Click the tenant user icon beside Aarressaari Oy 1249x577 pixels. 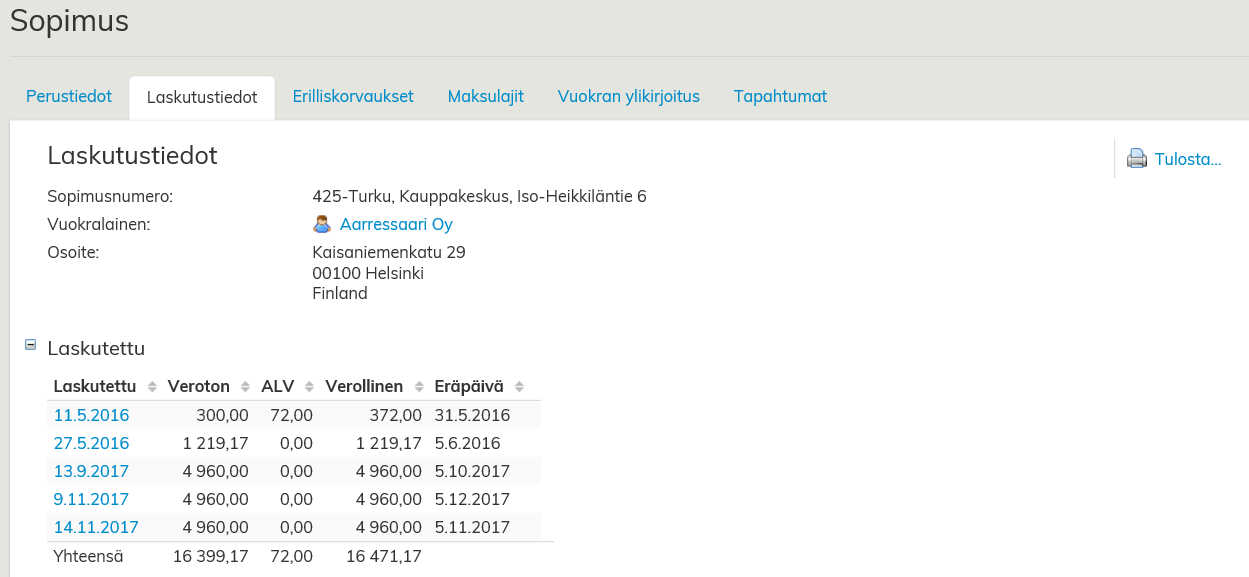click(322, 224)
